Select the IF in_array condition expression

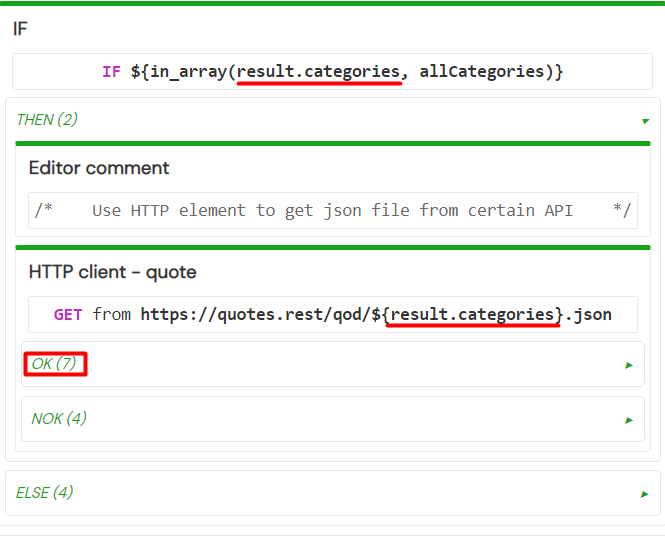pyautogui.click(x=332, y=72)
